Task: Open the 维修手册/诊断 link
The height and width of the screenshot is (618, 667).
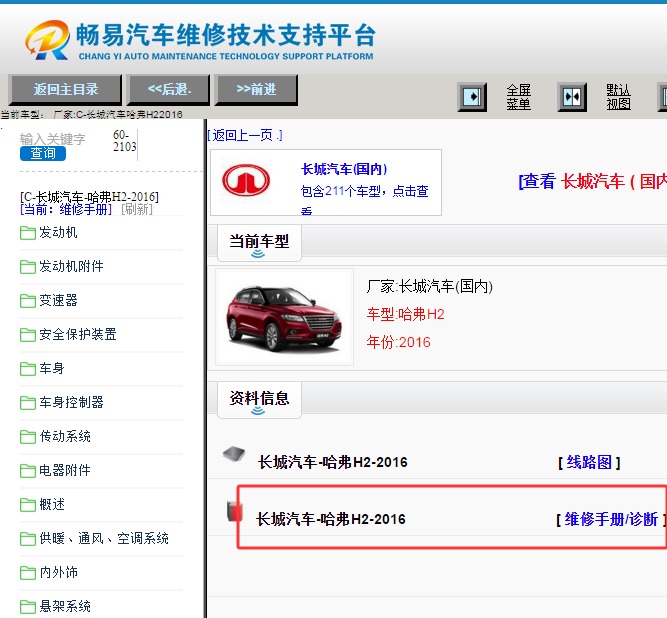Action: 611,519
